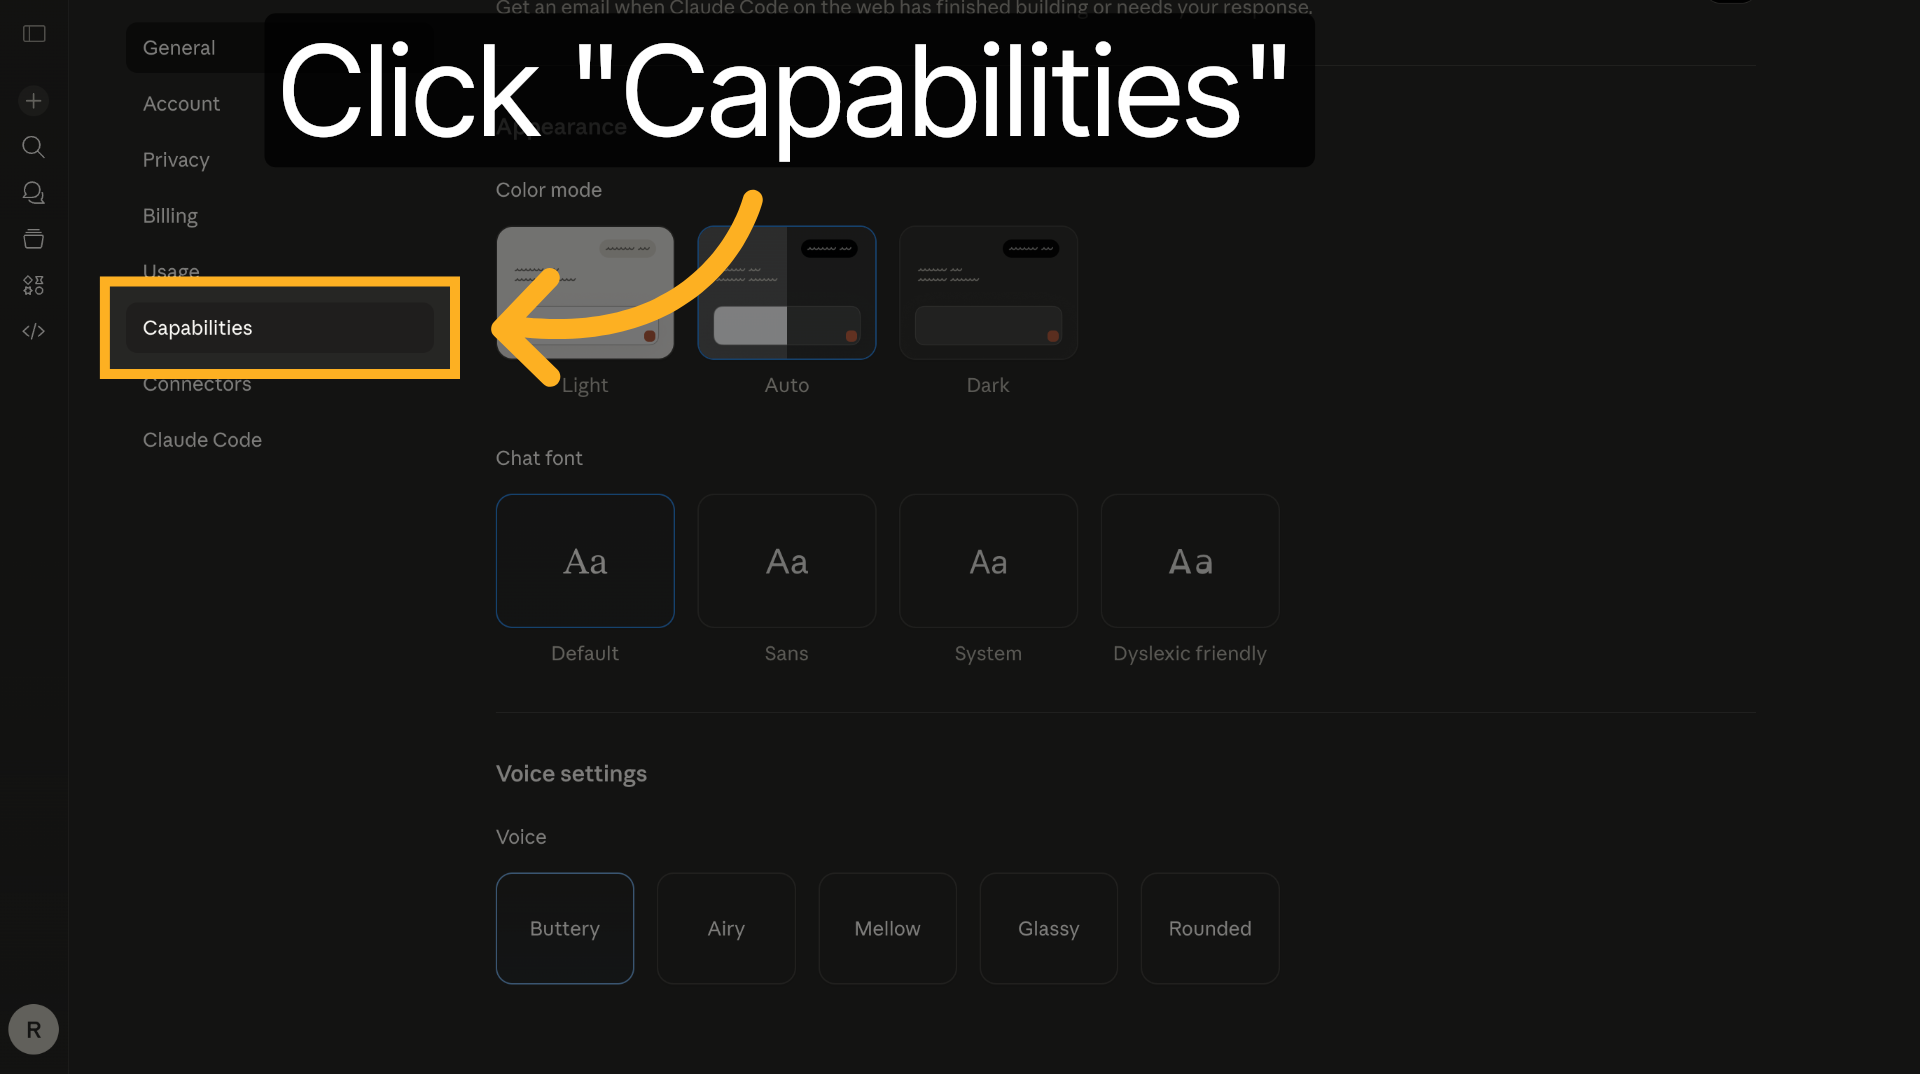
Task: Pick the Mellow voice
Action: 887,928
